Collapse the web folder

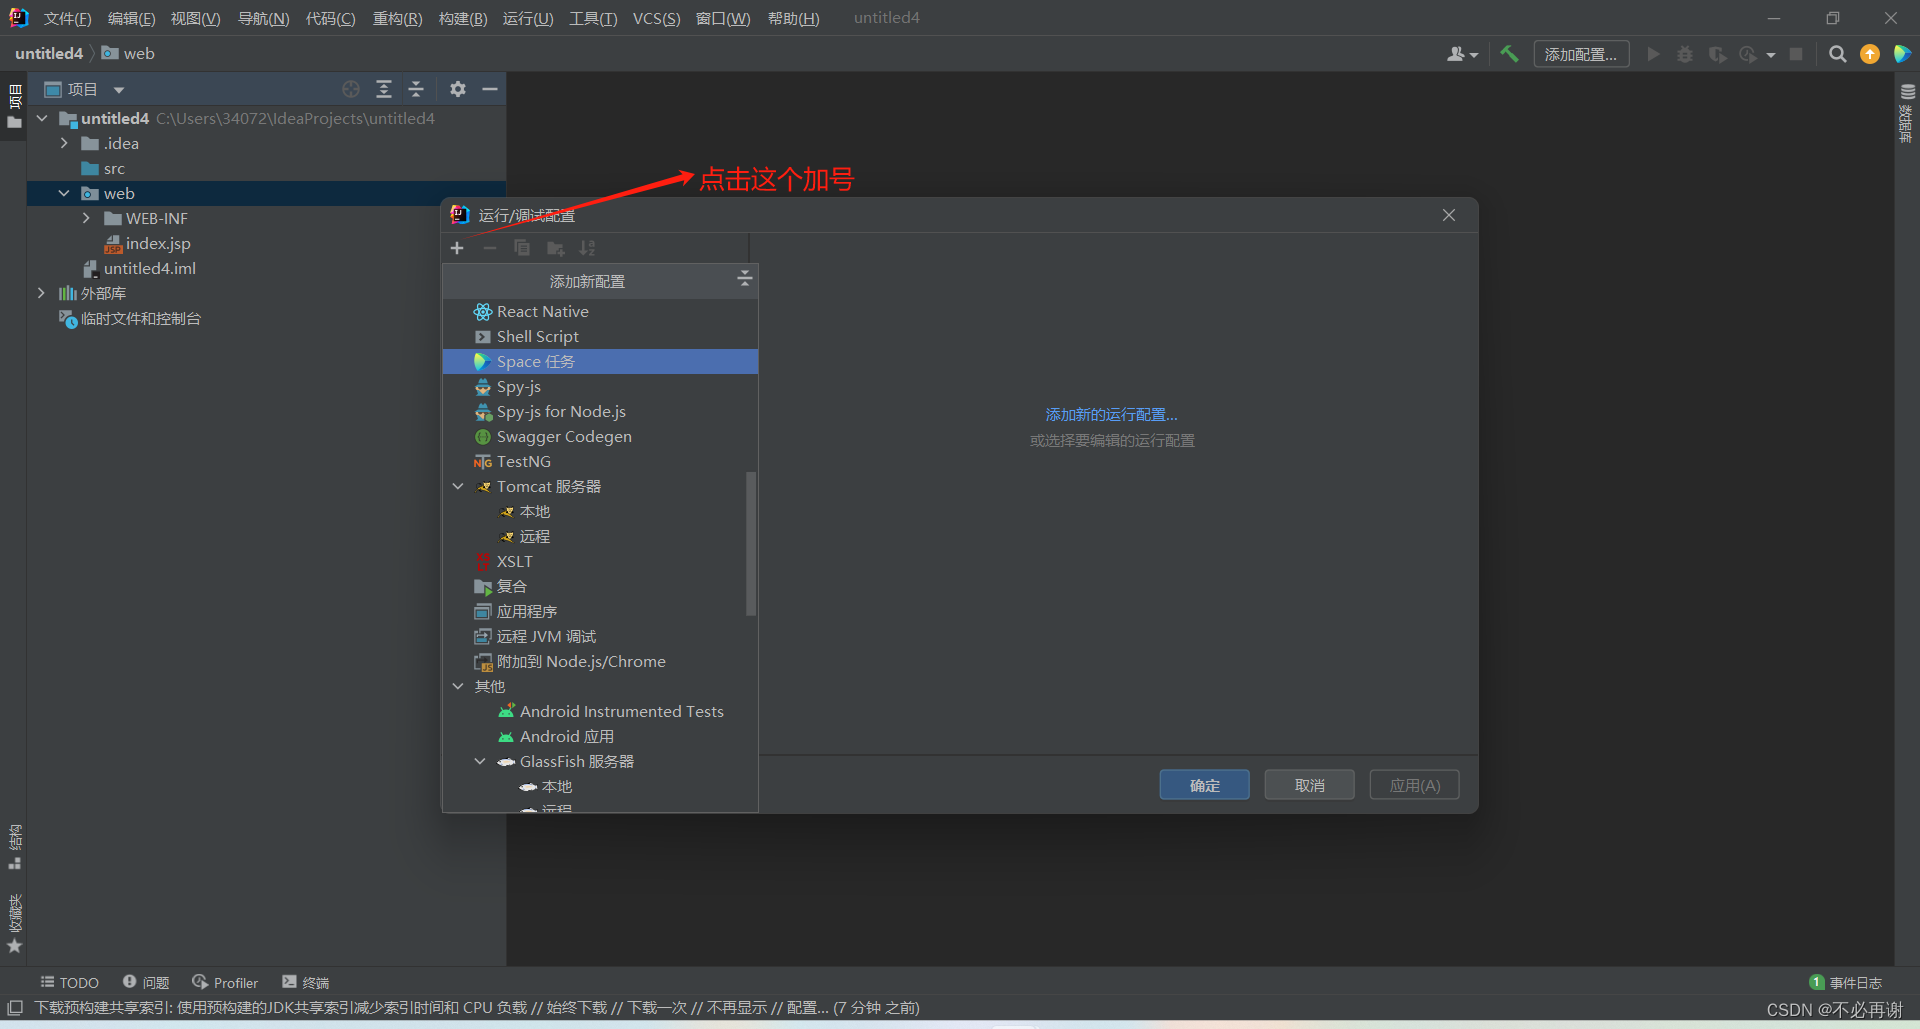(64, 194)
